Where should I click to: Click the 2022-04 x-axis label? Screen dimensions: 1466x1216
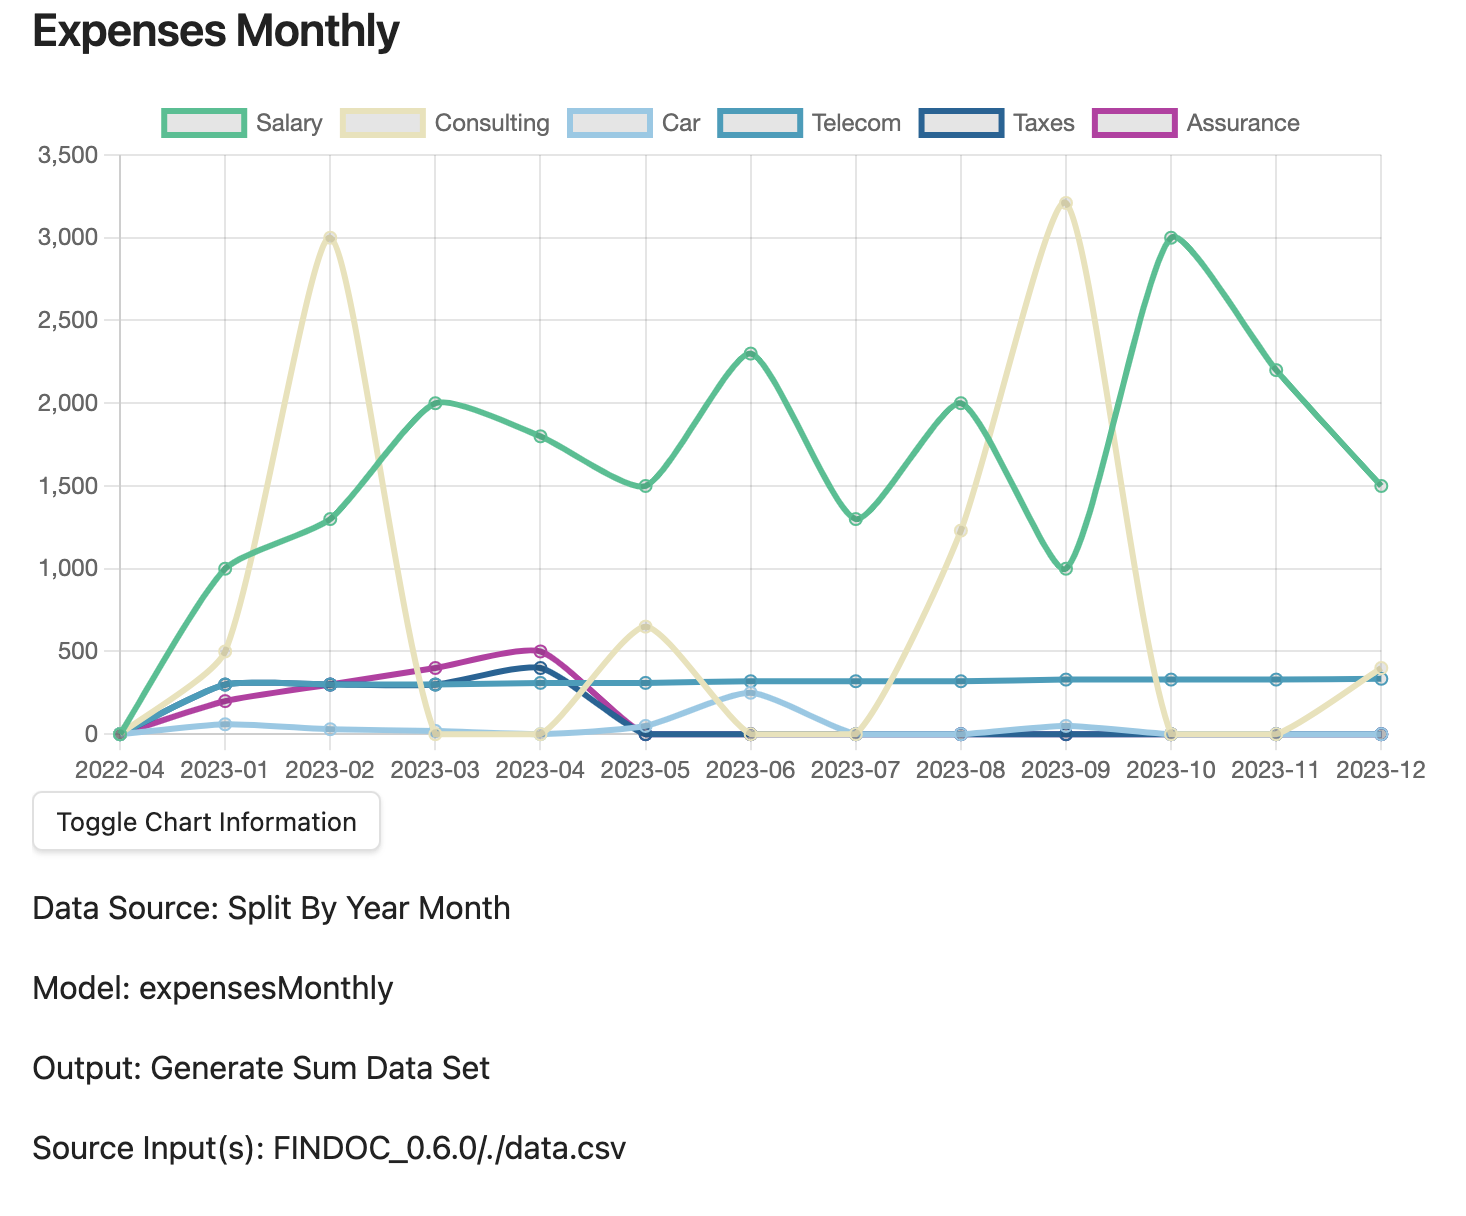tap(120, 769)
